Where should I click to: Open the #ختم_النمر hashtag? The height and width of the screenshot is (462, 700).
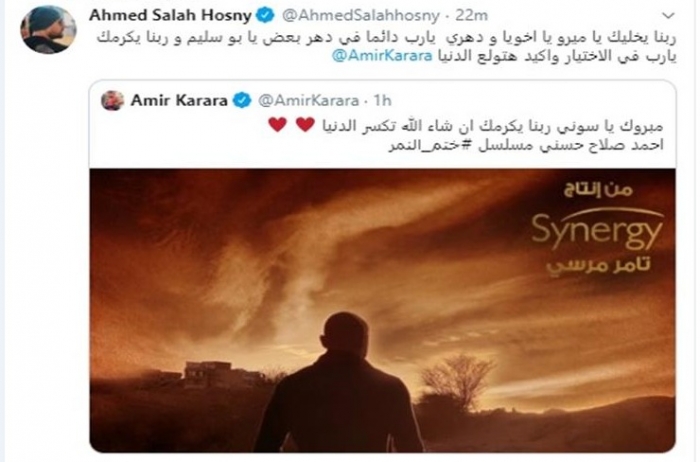[x=430, y=146]
